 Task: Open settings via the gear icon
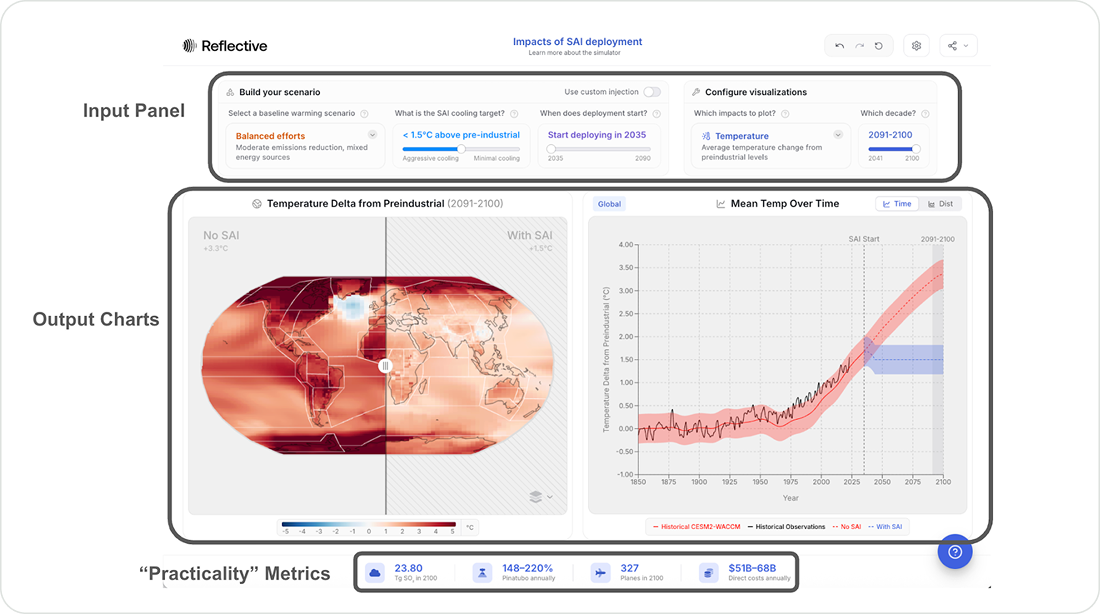916,46
